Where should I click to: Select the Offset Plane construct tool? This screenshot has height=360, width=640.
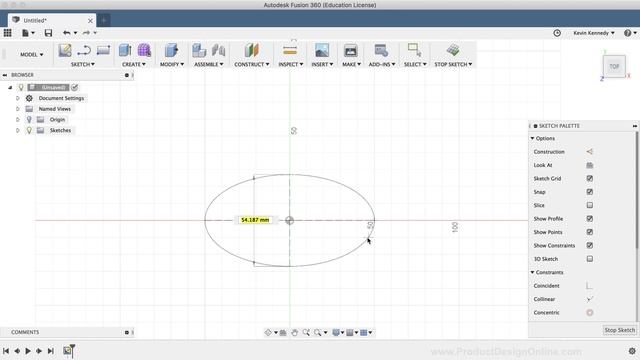pyautogui.click(x=251, y=50)
